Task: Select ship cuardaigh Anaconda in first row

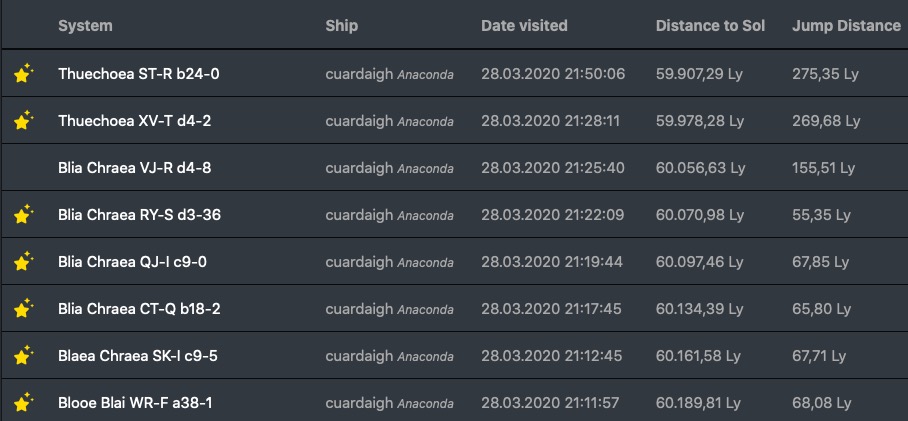Action: tap(389, 73)
